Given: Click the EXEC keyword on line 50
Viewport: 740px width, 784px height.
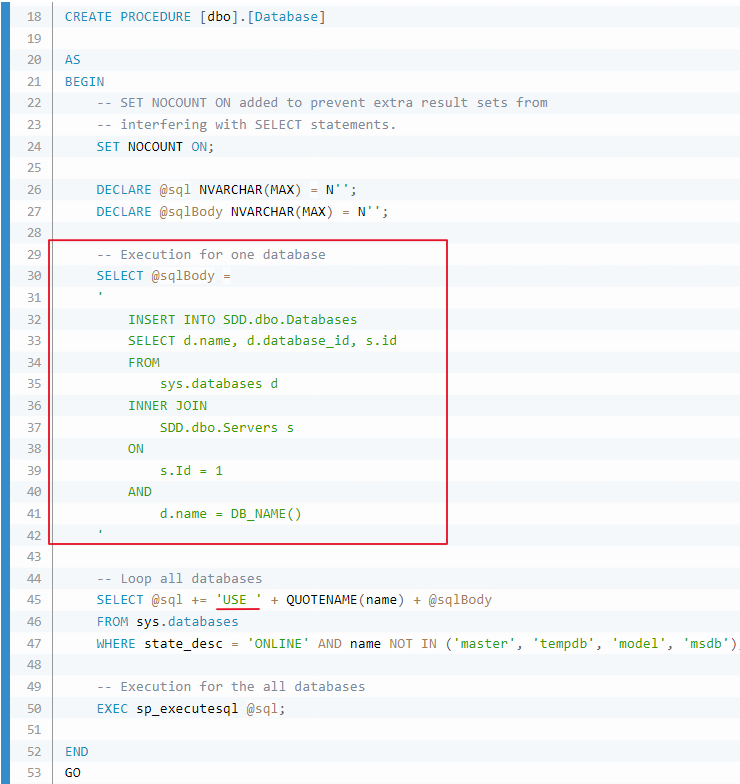Looking at the screenshot, I should point(112,708).
